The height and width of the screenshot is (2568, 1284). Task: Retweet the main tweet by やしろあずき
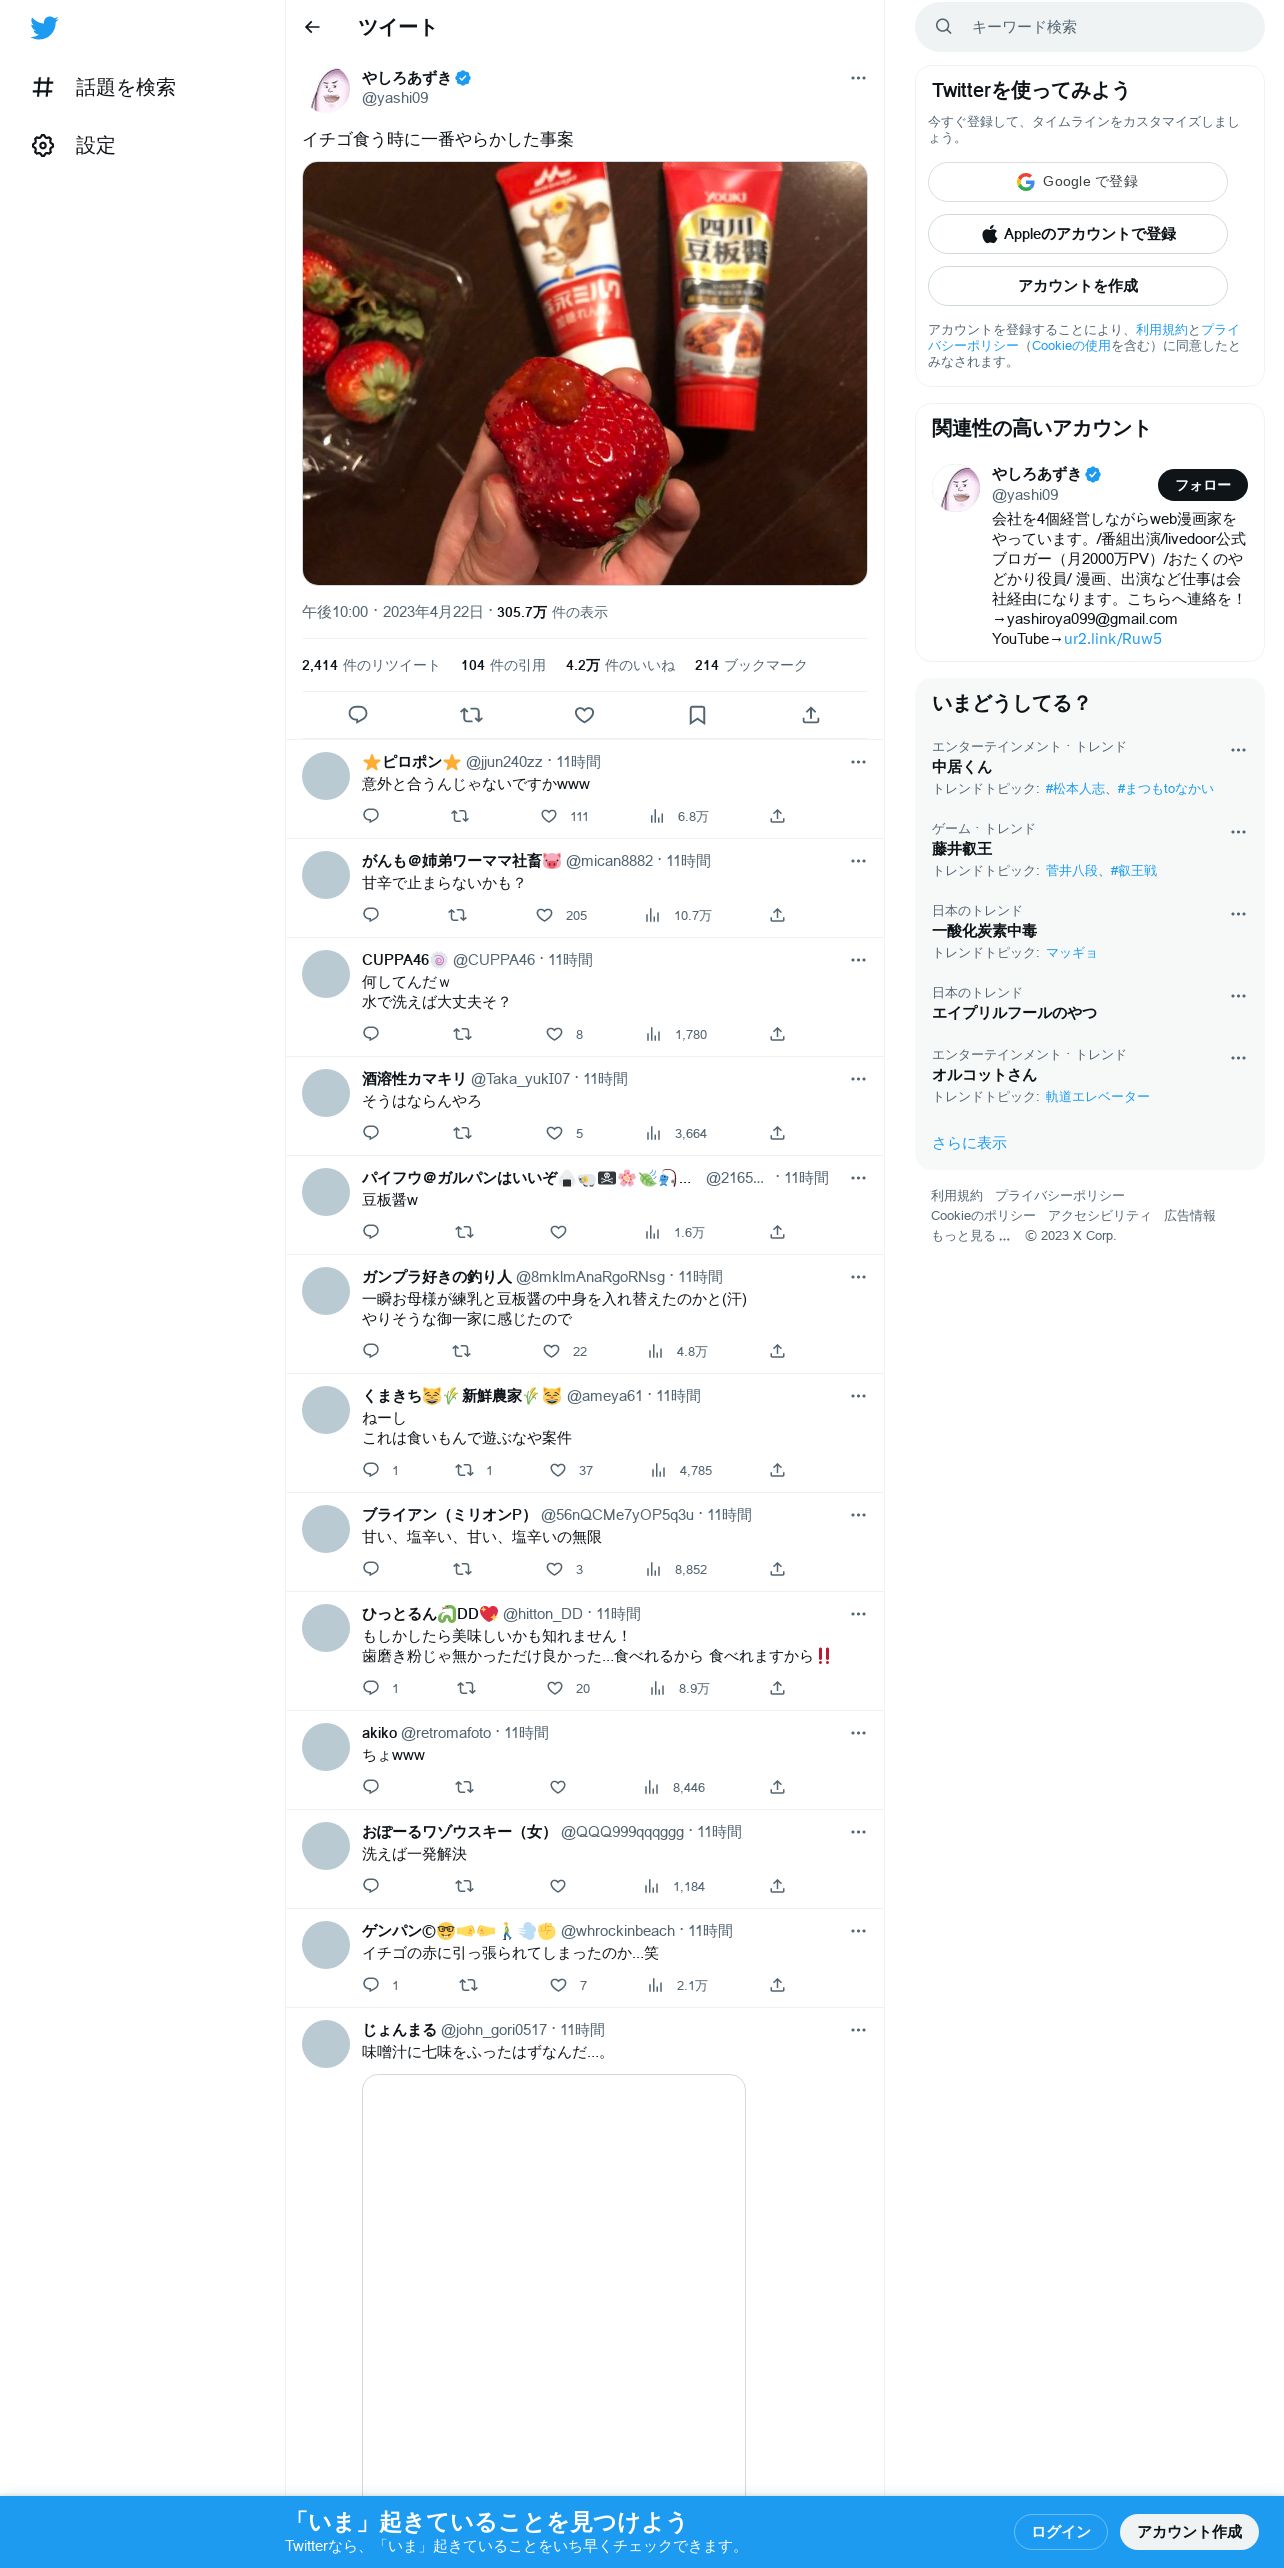tap(471, 714)
